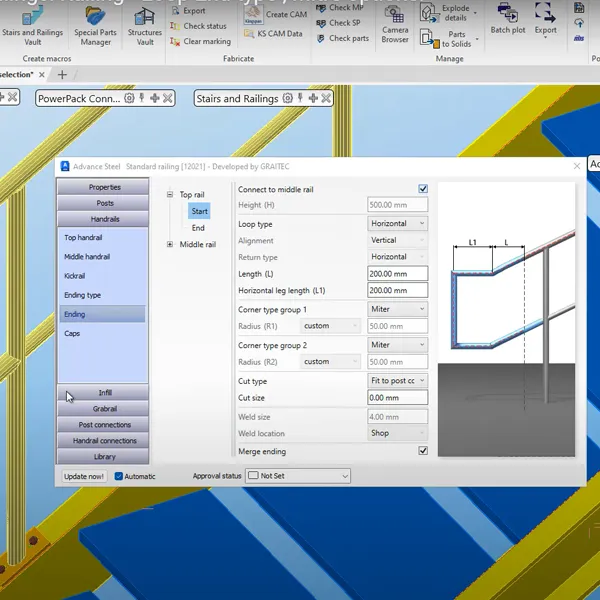Click Length (L) input field
Viewport: 600px width, 600px height.
[398, 274]
